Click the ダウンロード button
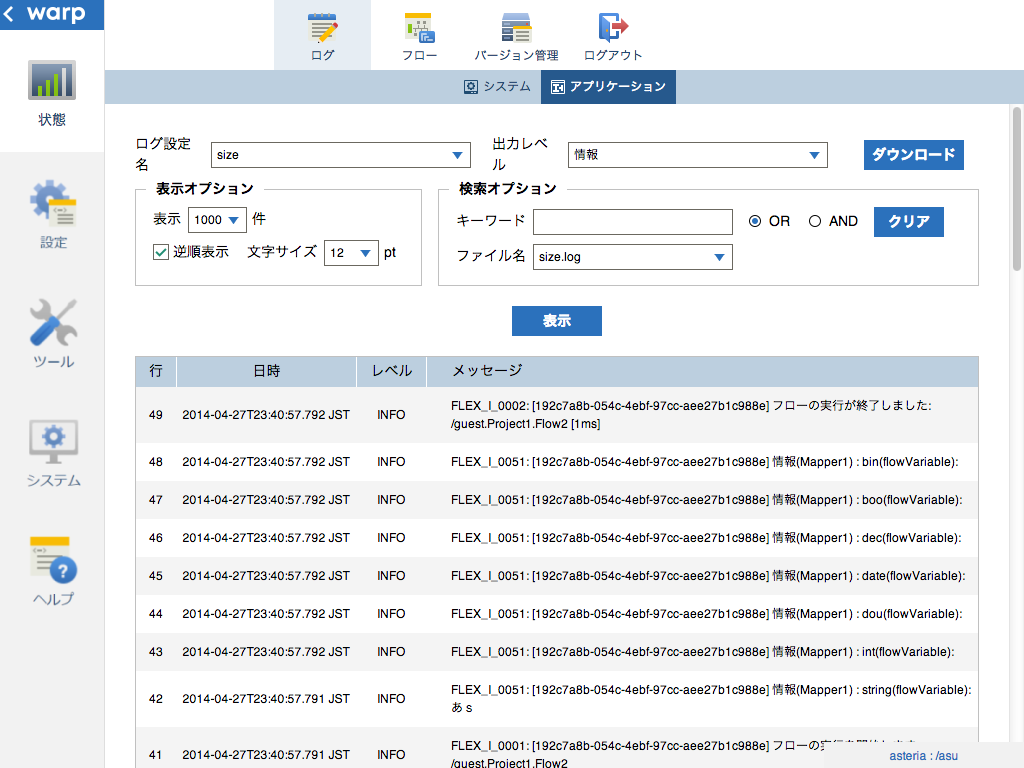The width and height of the screenshot is (1024, 768). tap(914, 155)
